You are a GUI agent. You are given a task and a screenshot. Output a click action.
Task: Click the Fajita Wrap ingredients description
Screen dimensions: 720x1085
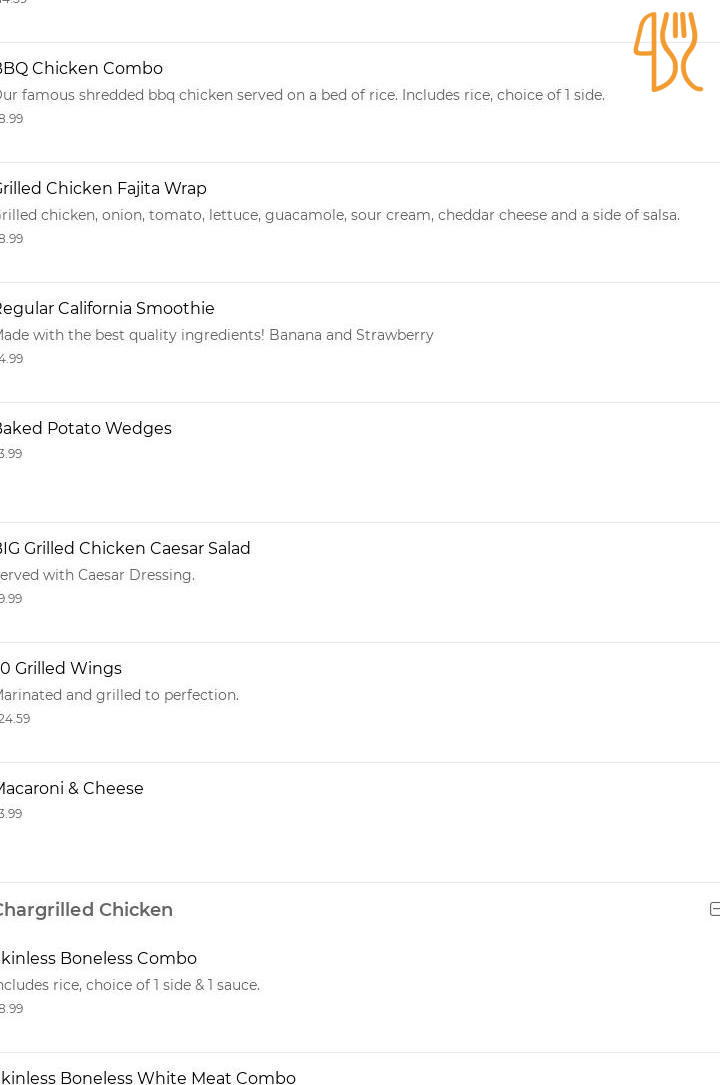(340, 215)
